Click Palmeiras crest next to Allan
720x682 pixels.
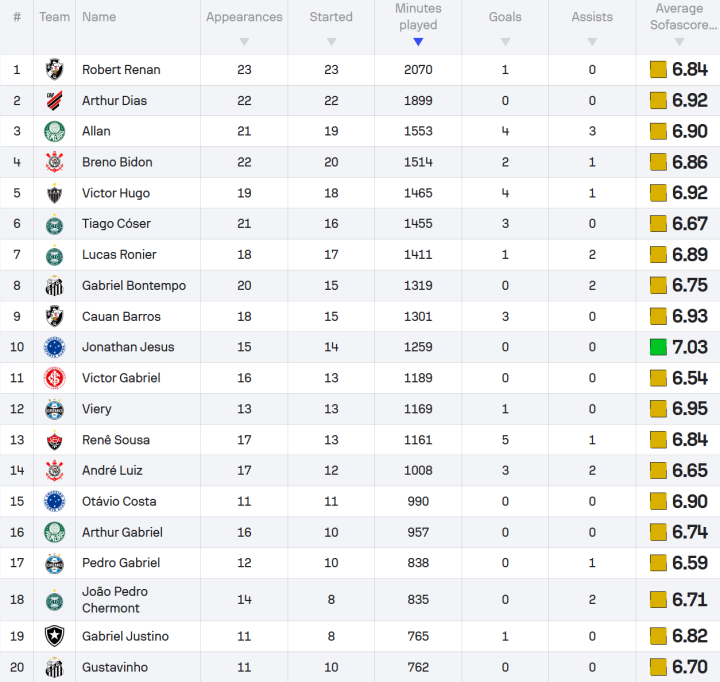coord(55,131)
